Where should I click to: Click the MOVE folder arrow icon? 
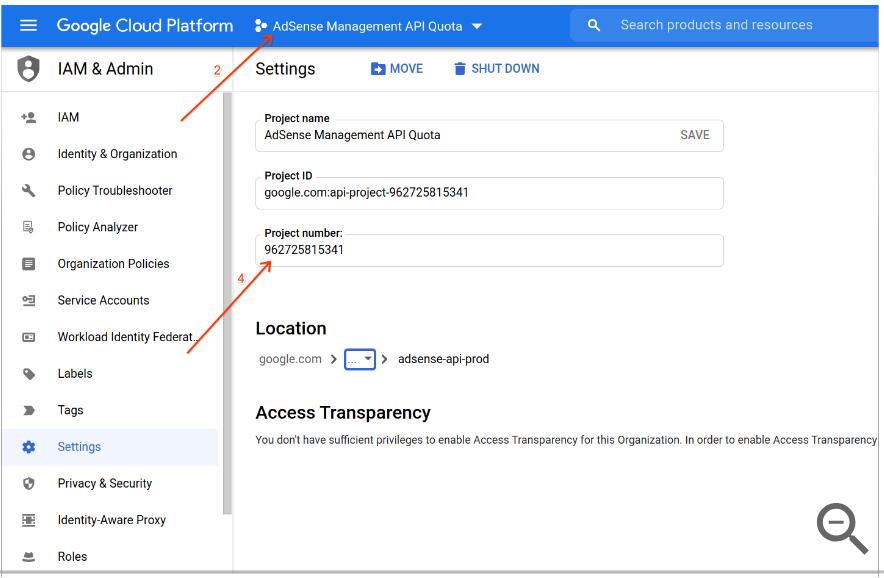tap(378, 69)
